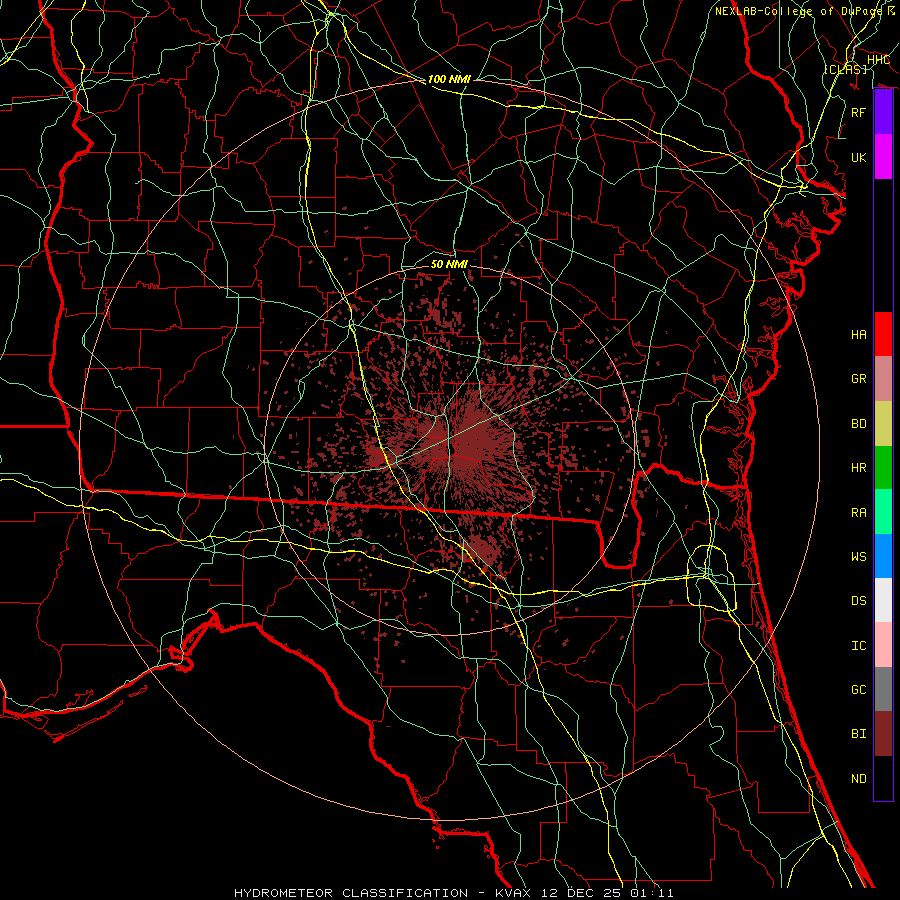
Task: Click the KVAX radar site identifier
Action: (515, 893)
